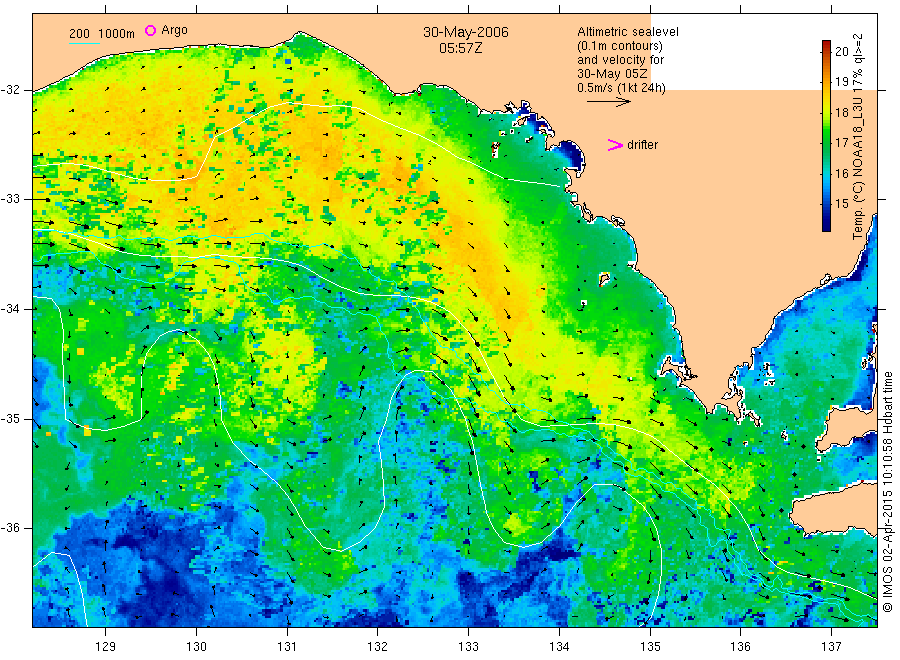Click the 0.5m/s velocity scale arrow
900x660 pixels.
(608, 102)
